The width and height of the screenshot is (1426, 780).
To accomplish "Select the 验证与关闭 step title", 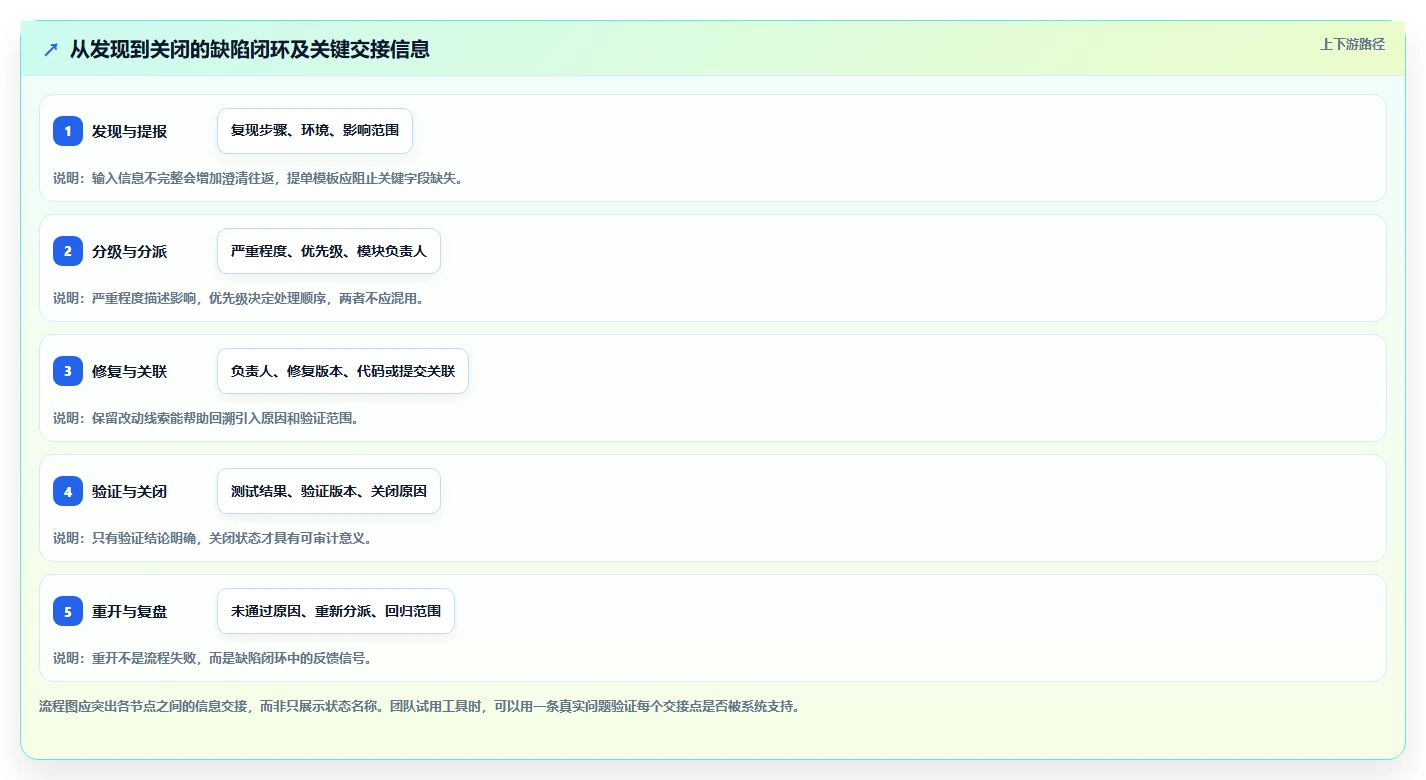I will pyautogui.click(x=129, y=491).
